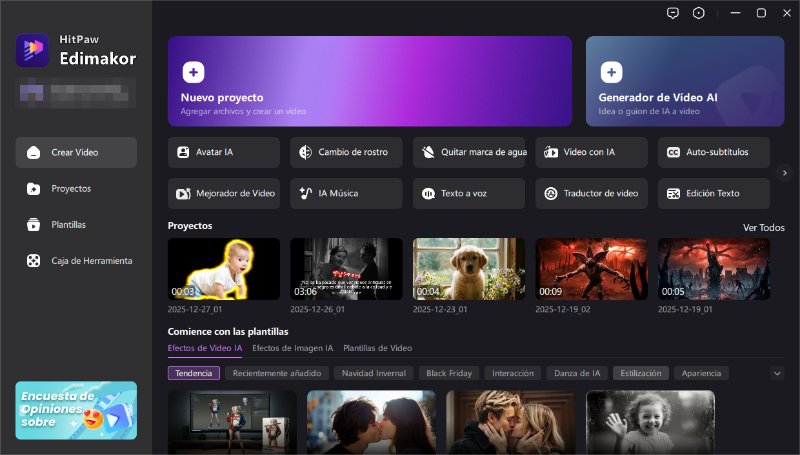Image resolution: width=800 pixels, height=455 pixels.
Task: Start the Mejorador de Video tool
Action: coord(224,193)
